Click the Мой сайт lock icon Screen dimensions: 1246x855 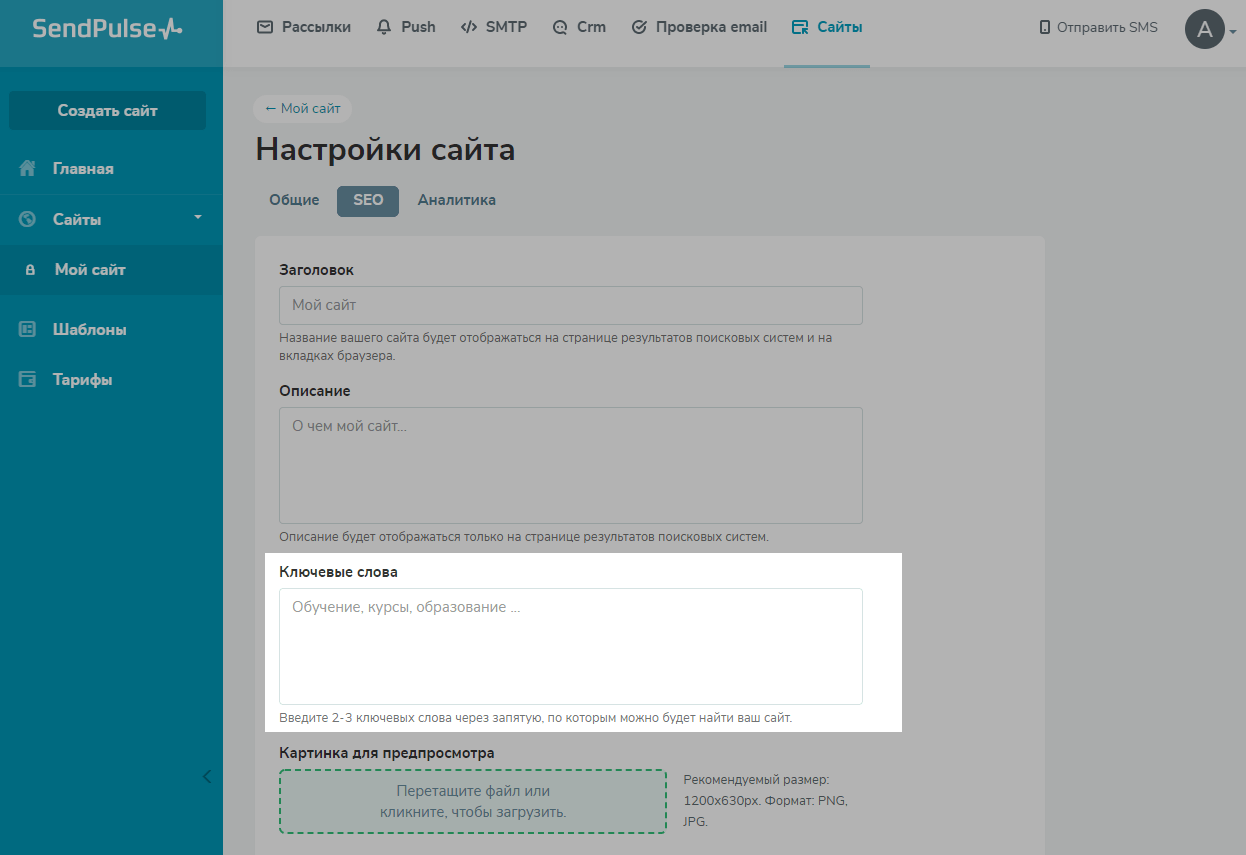(x=31, y=269)
